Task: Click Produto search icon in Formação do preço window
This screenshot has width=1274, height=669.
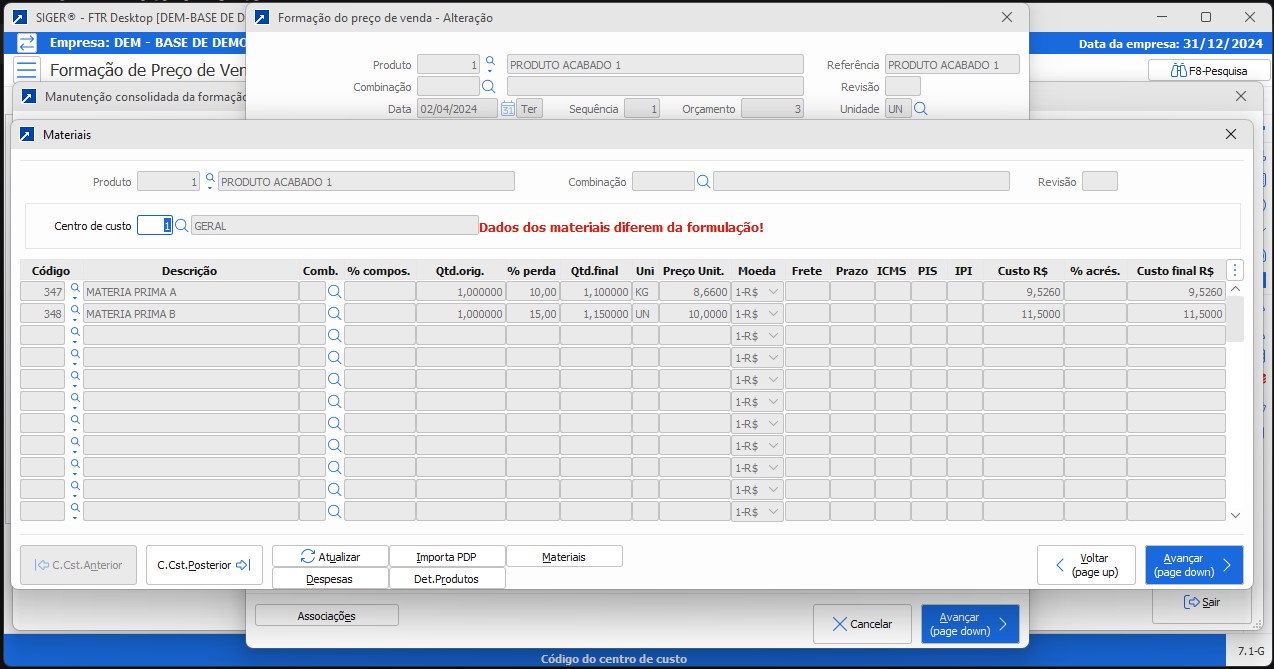Action: tap(490, 64)
